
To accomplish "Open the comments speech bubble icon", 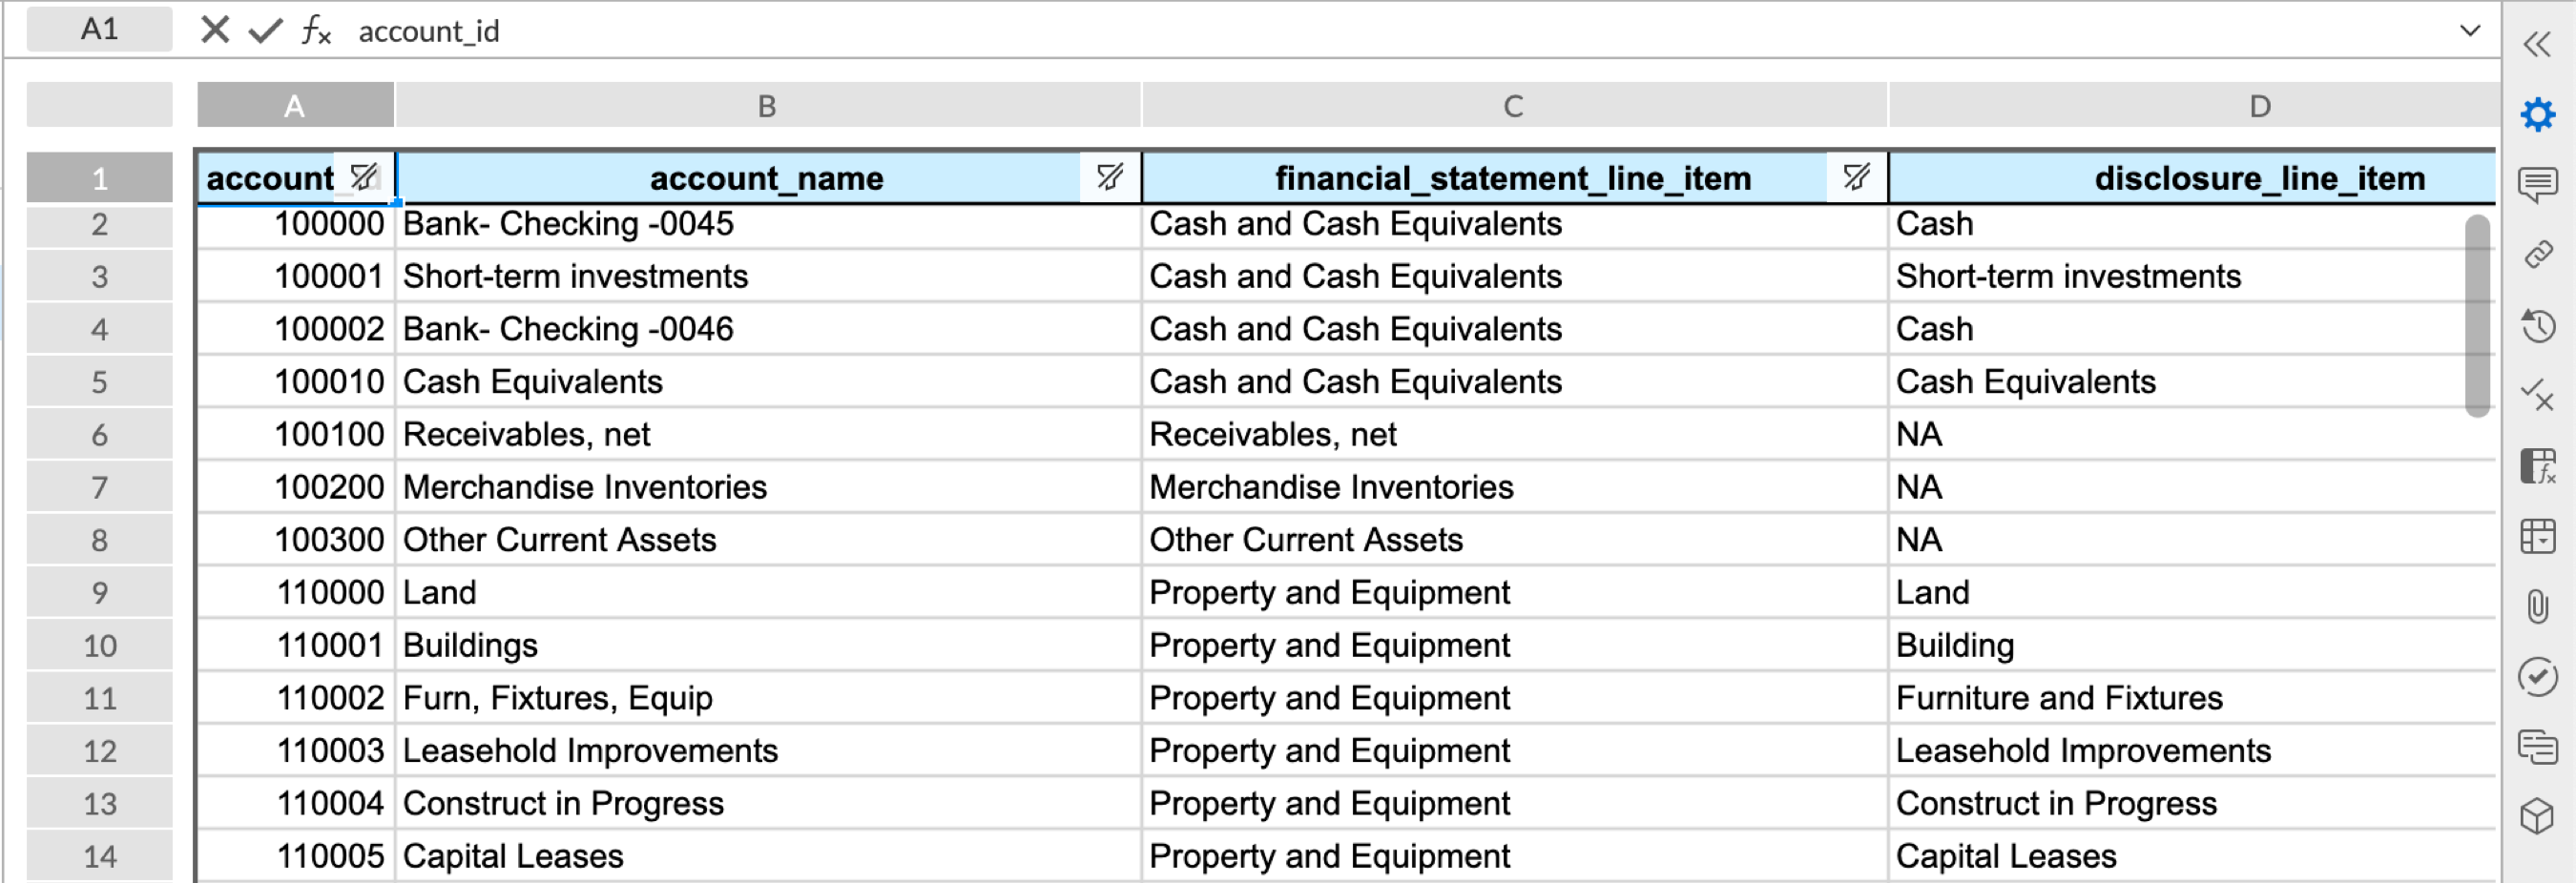I will tap(2537, 184).
